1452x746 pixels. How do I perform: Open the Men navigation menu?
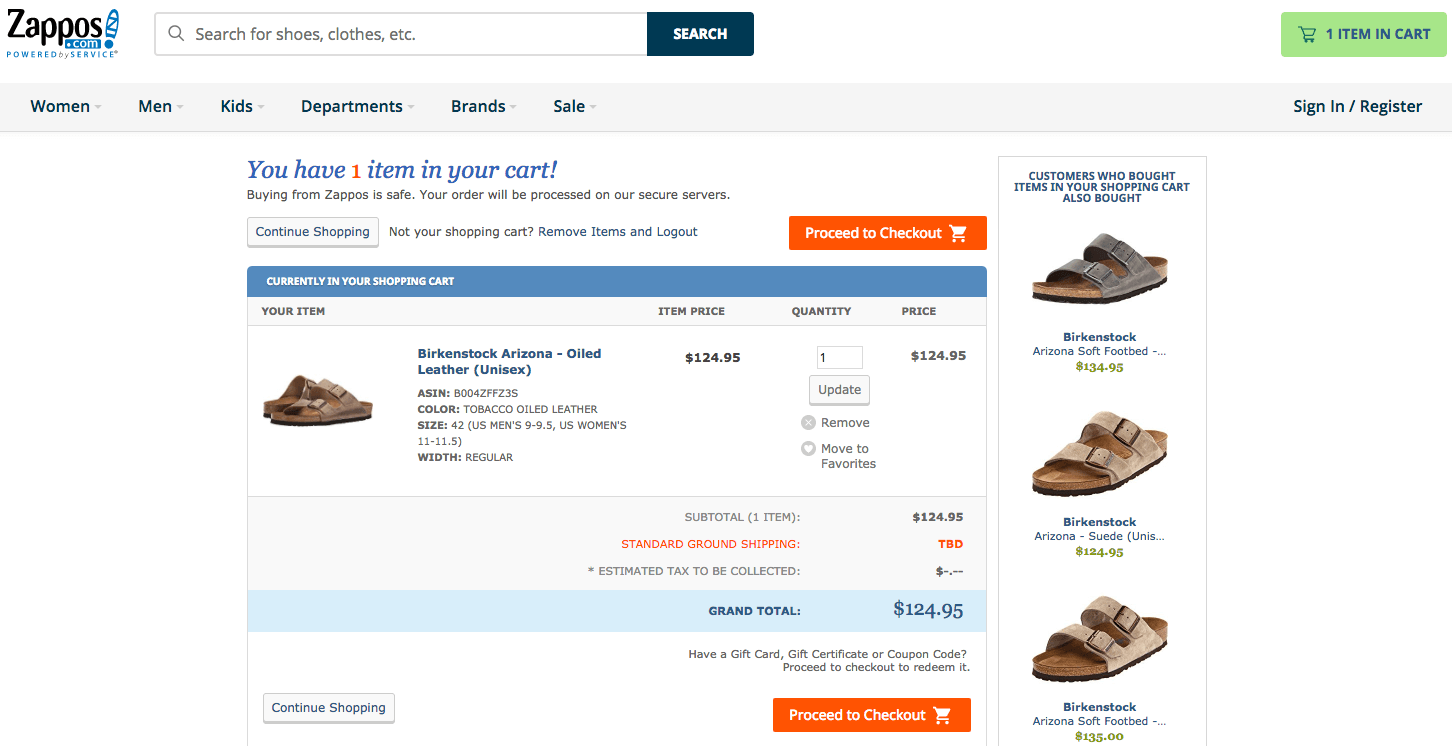click(x=160, y=107)
